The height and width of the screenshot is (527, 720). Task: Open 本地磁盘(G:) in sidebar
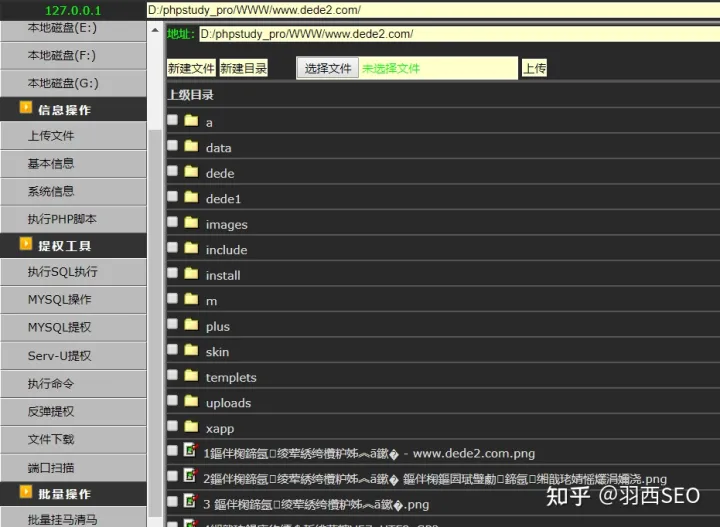pos(73,84)
